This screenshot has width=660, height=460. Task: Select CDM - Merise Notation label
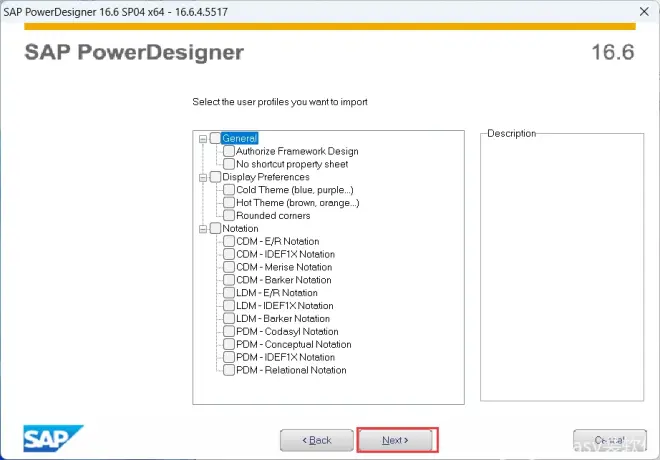coord(284,267)
